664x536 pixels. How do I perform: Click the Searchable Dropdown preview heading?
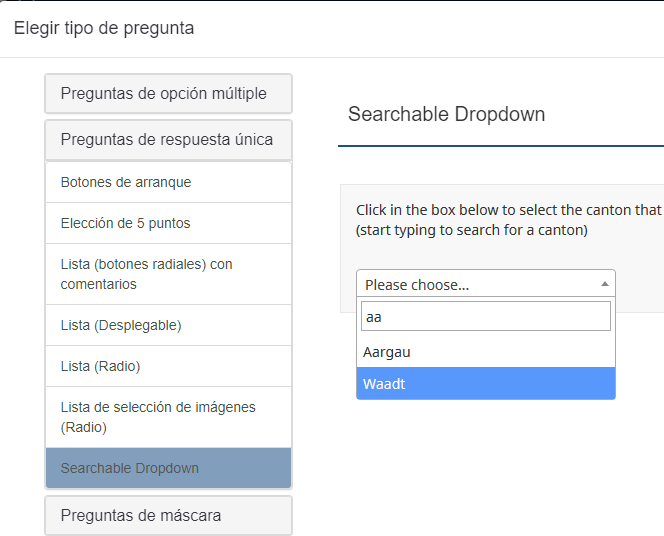coord(446,114)
